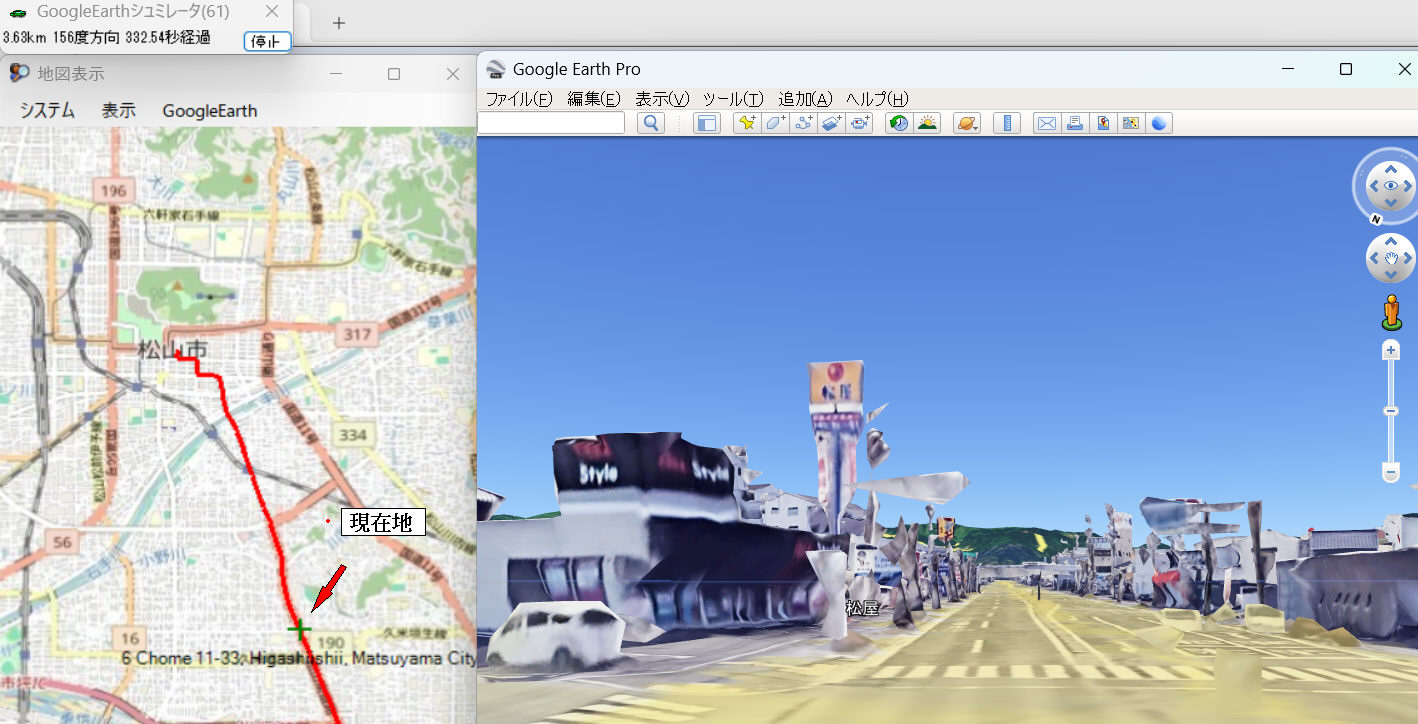Select the add polygon tool
Viewport: 1418px width, 724px height.
tap(775, 123)
